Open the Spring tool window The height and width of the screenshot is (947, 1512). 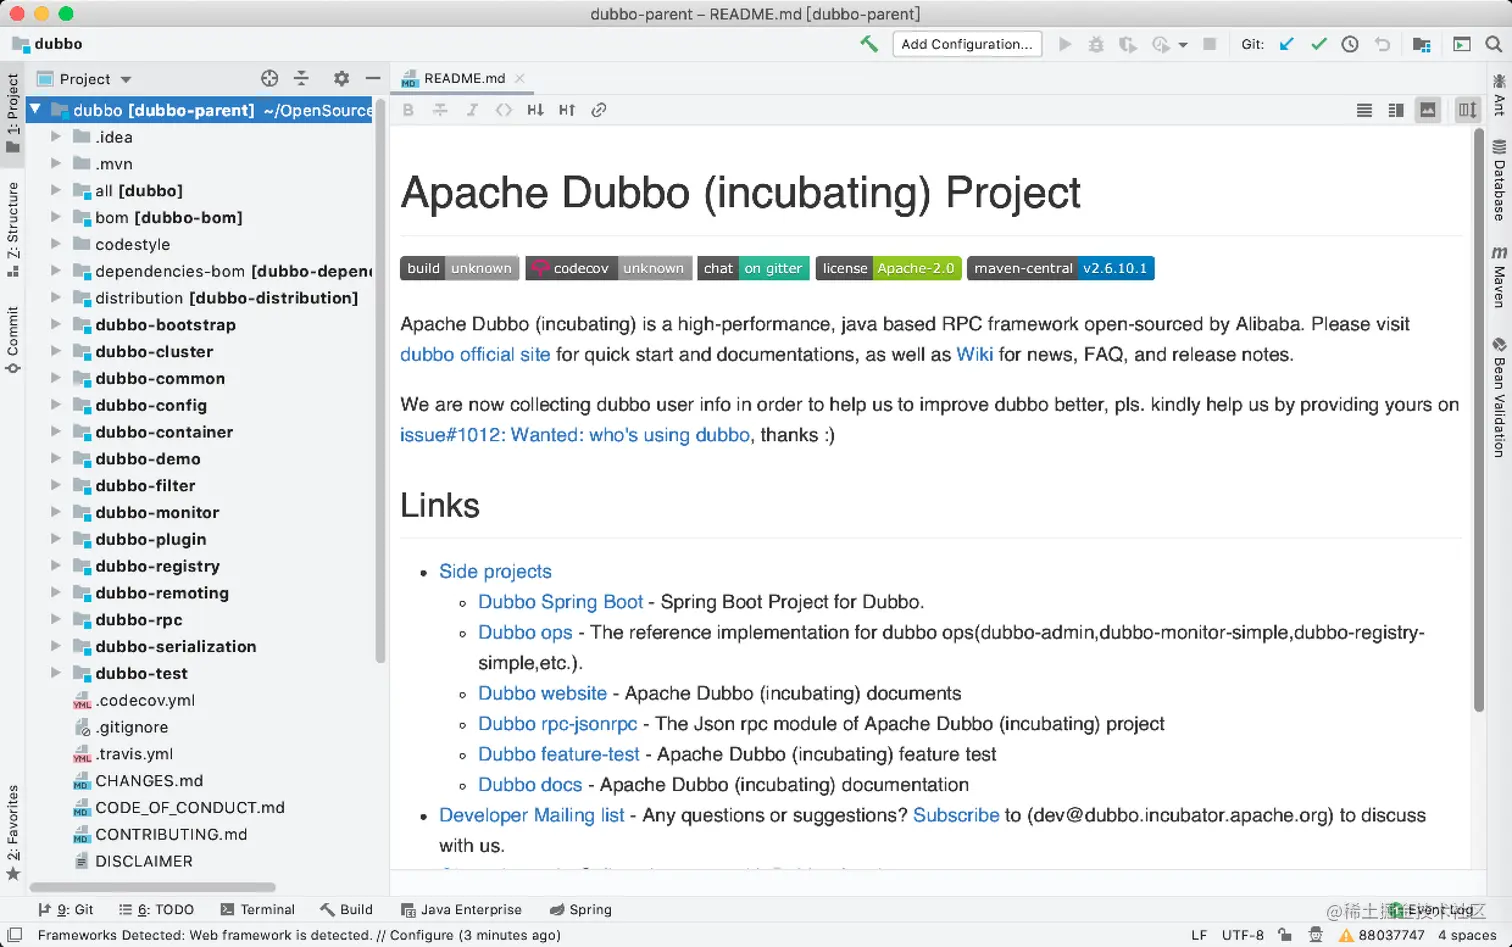click(581, 909)
